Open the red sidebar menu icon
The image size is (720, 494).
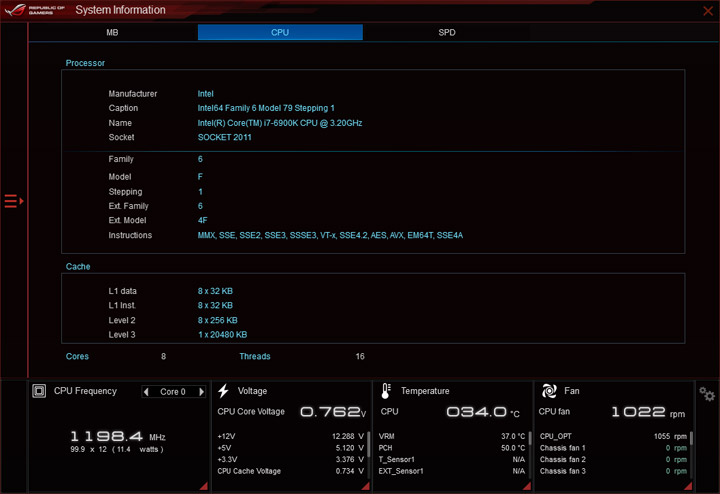14,201
